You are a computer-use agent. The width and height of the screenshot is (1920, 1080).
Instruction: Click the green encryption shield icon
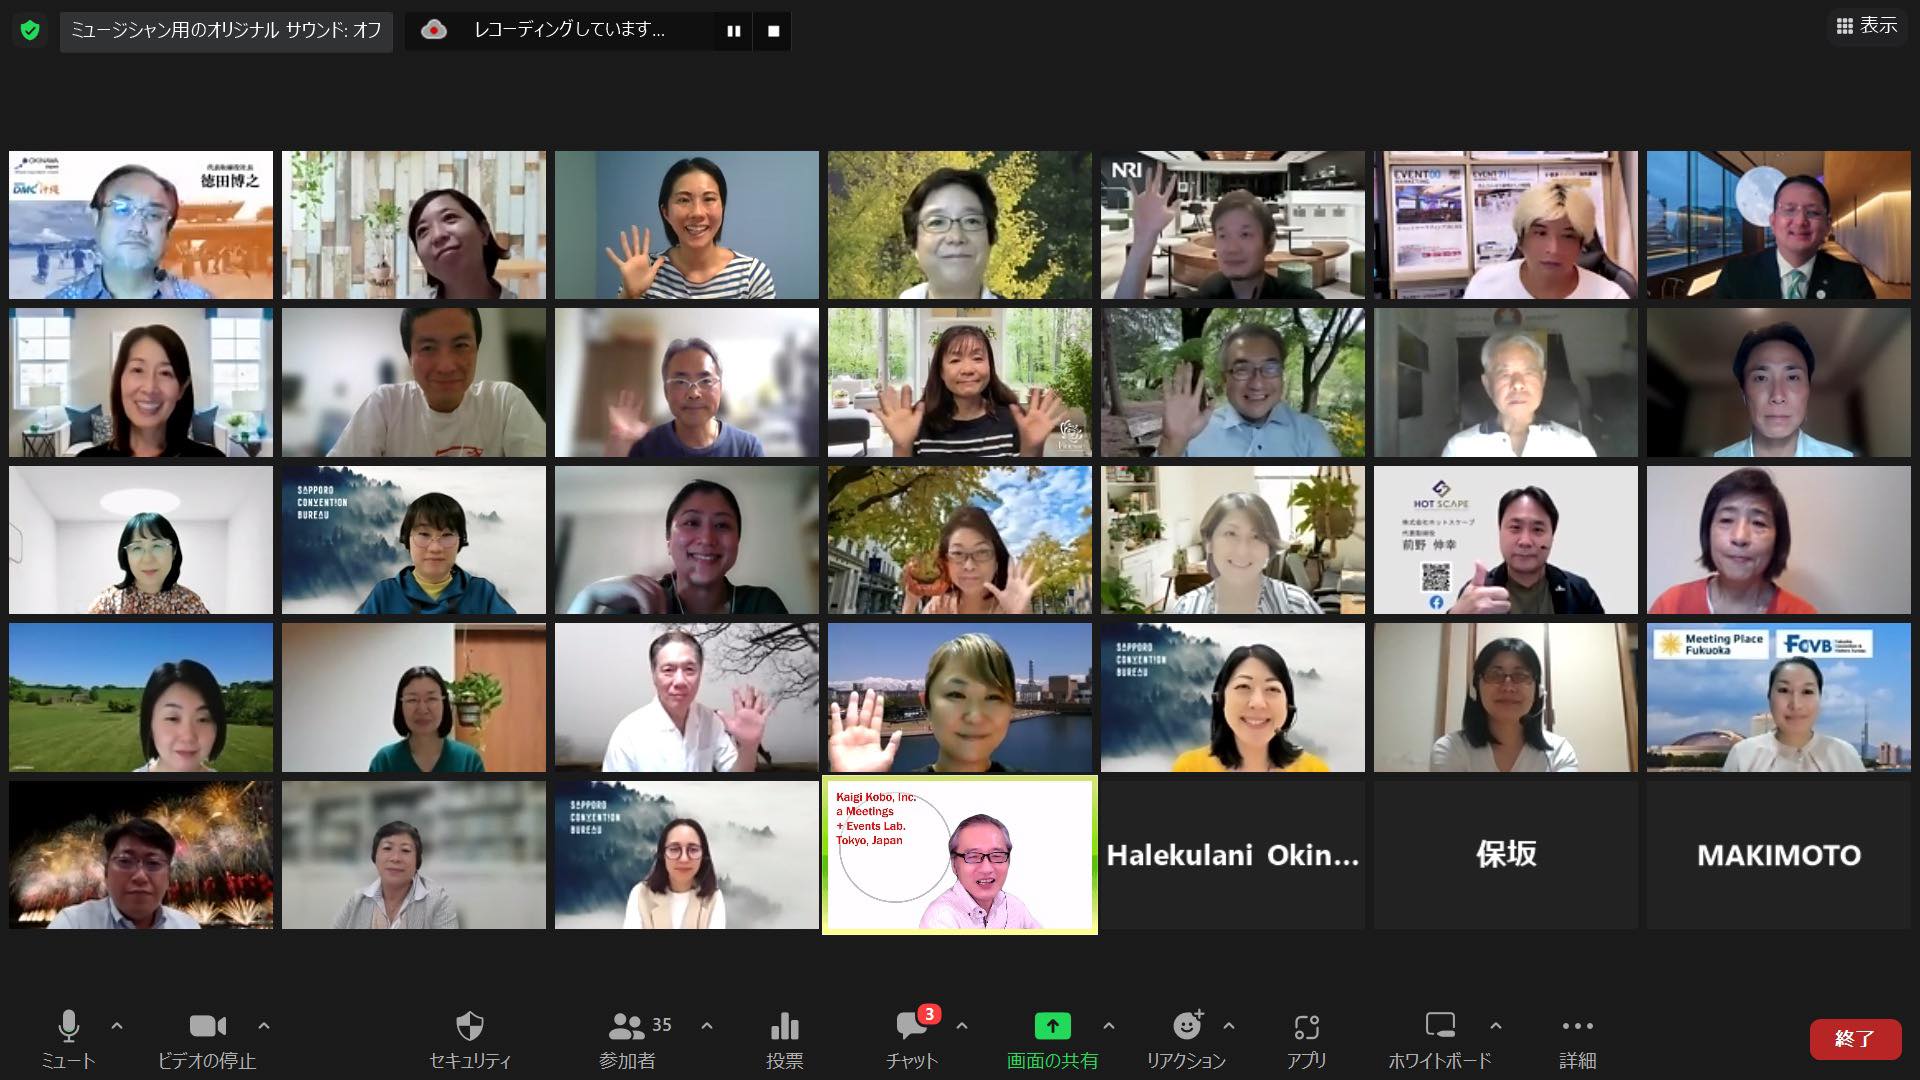point(30,31)
